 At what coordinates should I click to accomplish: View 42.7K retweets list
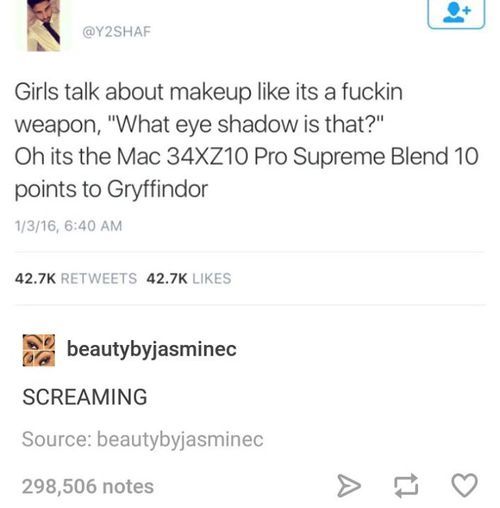click(76, 278)
